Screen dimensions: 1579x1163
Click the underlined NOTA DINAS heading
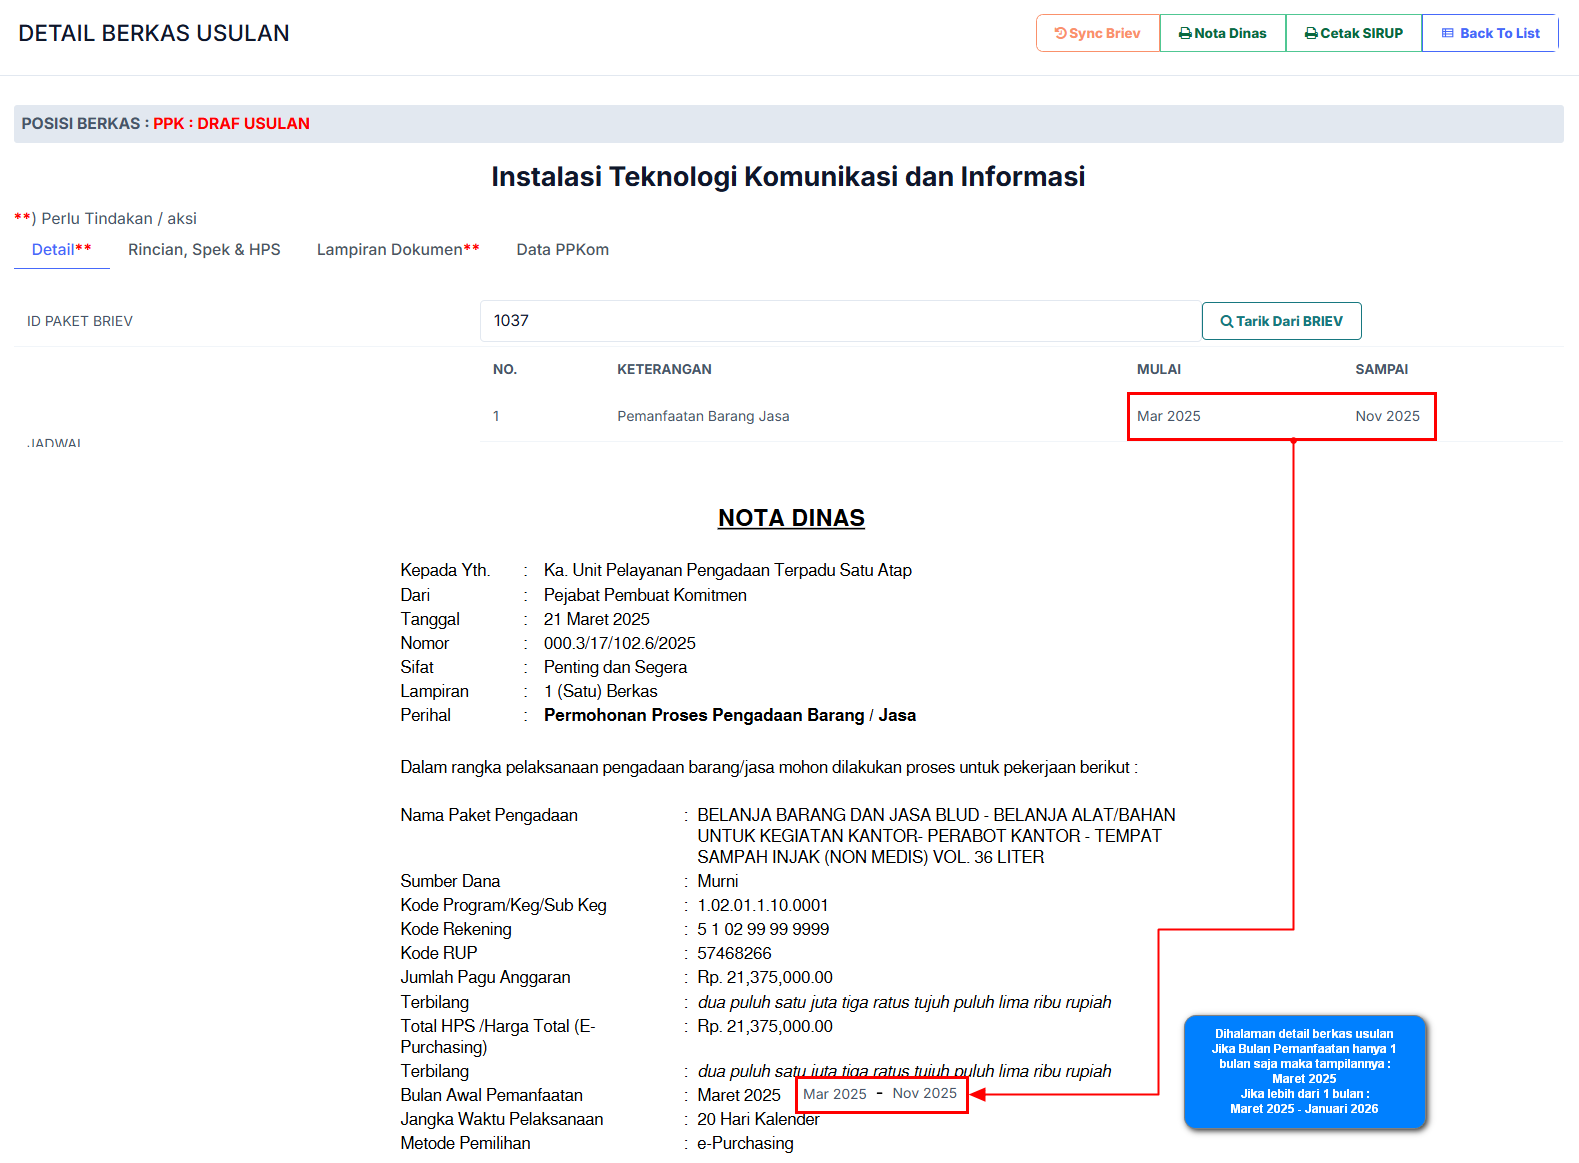[791, 518]
